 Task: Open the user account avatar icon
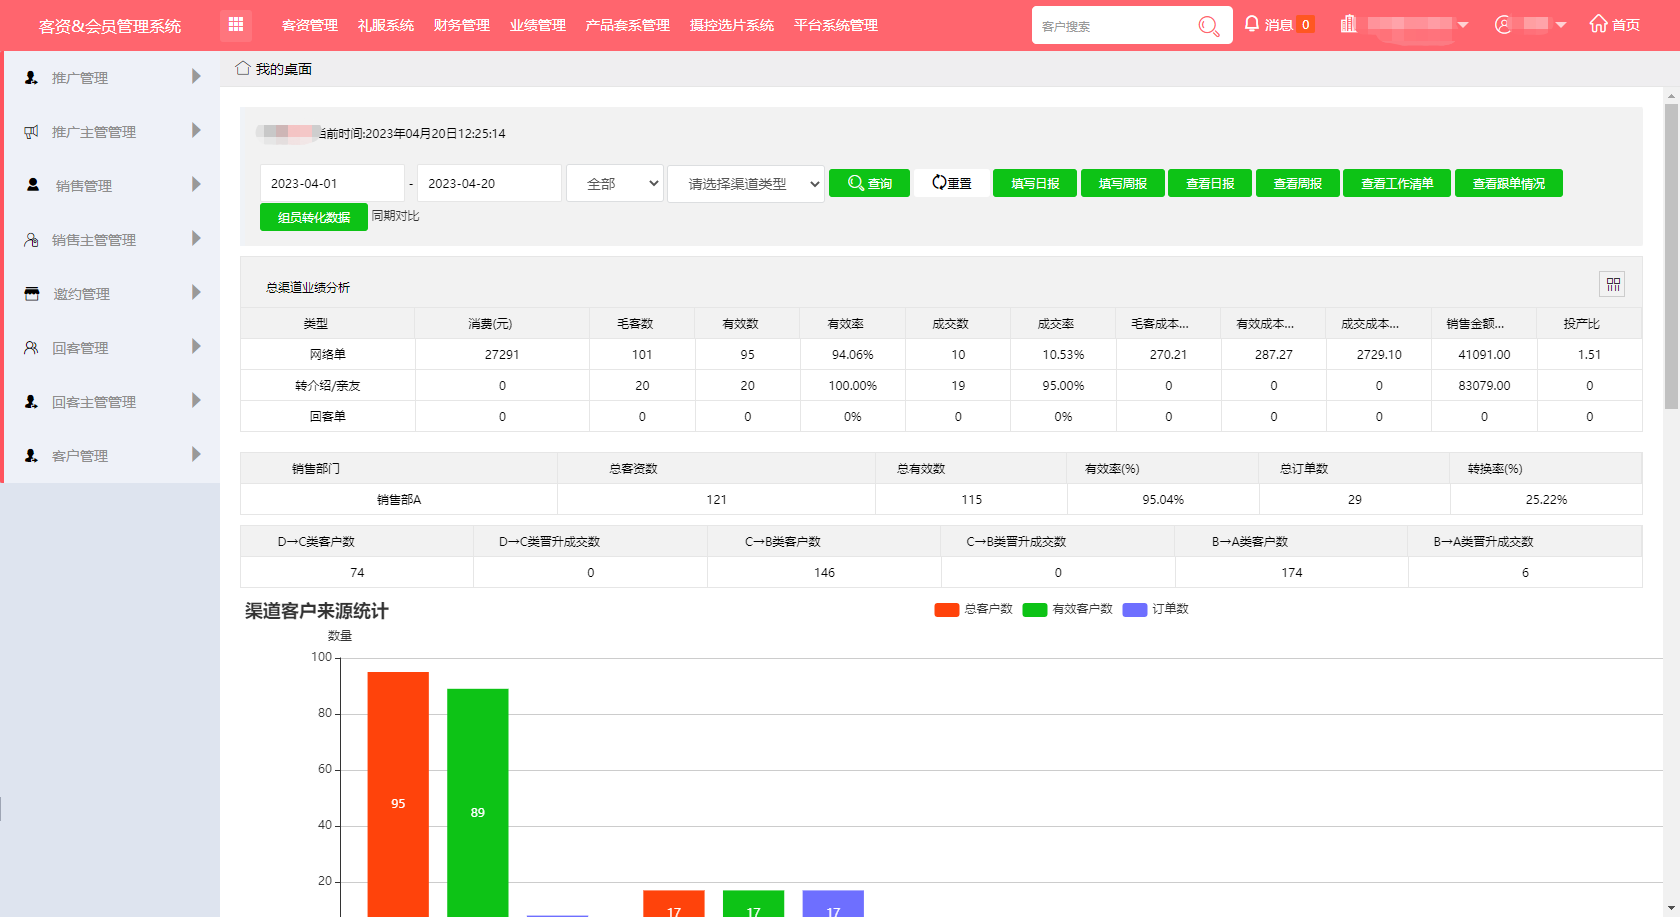coord(1503,24)
